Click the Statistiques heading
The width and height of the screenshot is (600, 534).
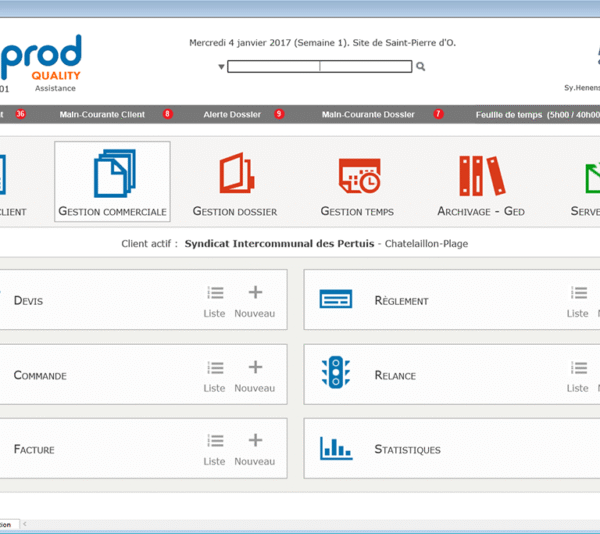408,449
